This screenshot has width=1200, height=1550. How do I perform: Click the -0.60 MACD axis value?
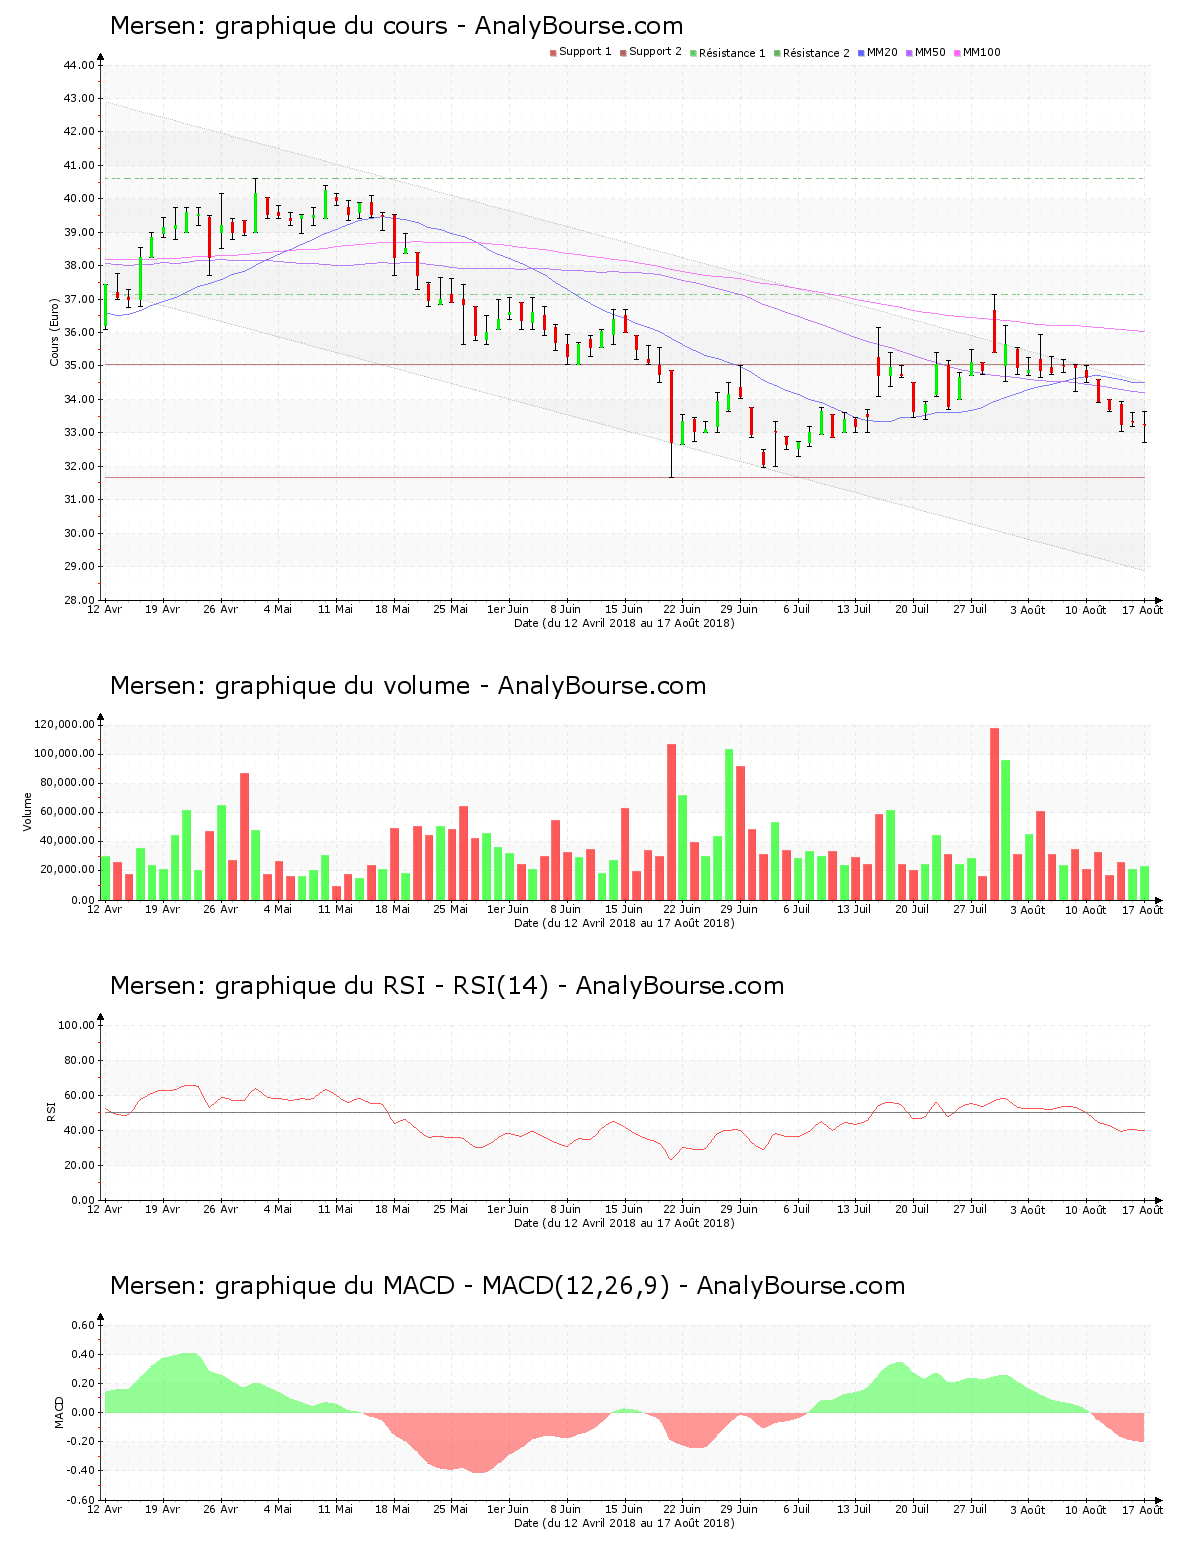click(80, 1500)
